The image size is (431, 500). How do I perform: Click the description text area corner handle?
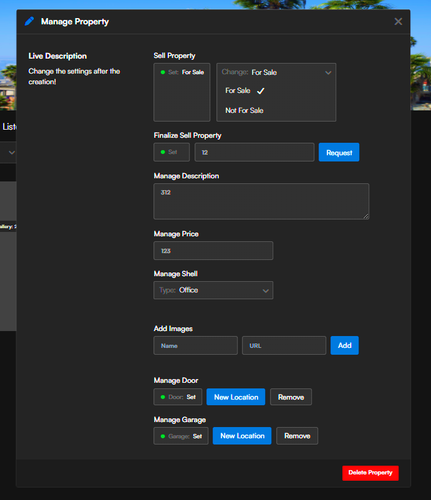366,216
